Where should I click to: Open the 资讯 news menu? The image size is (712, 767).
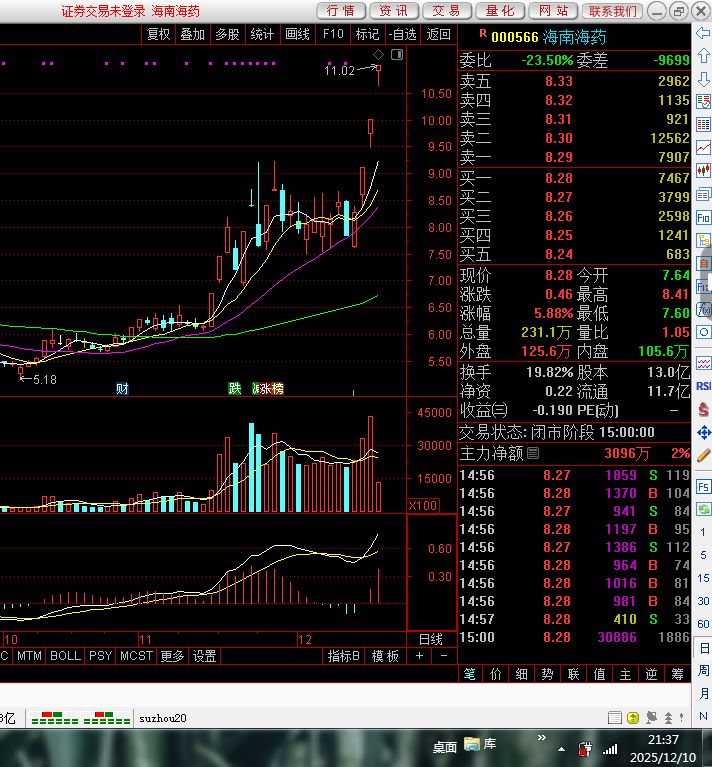point(394,11)
